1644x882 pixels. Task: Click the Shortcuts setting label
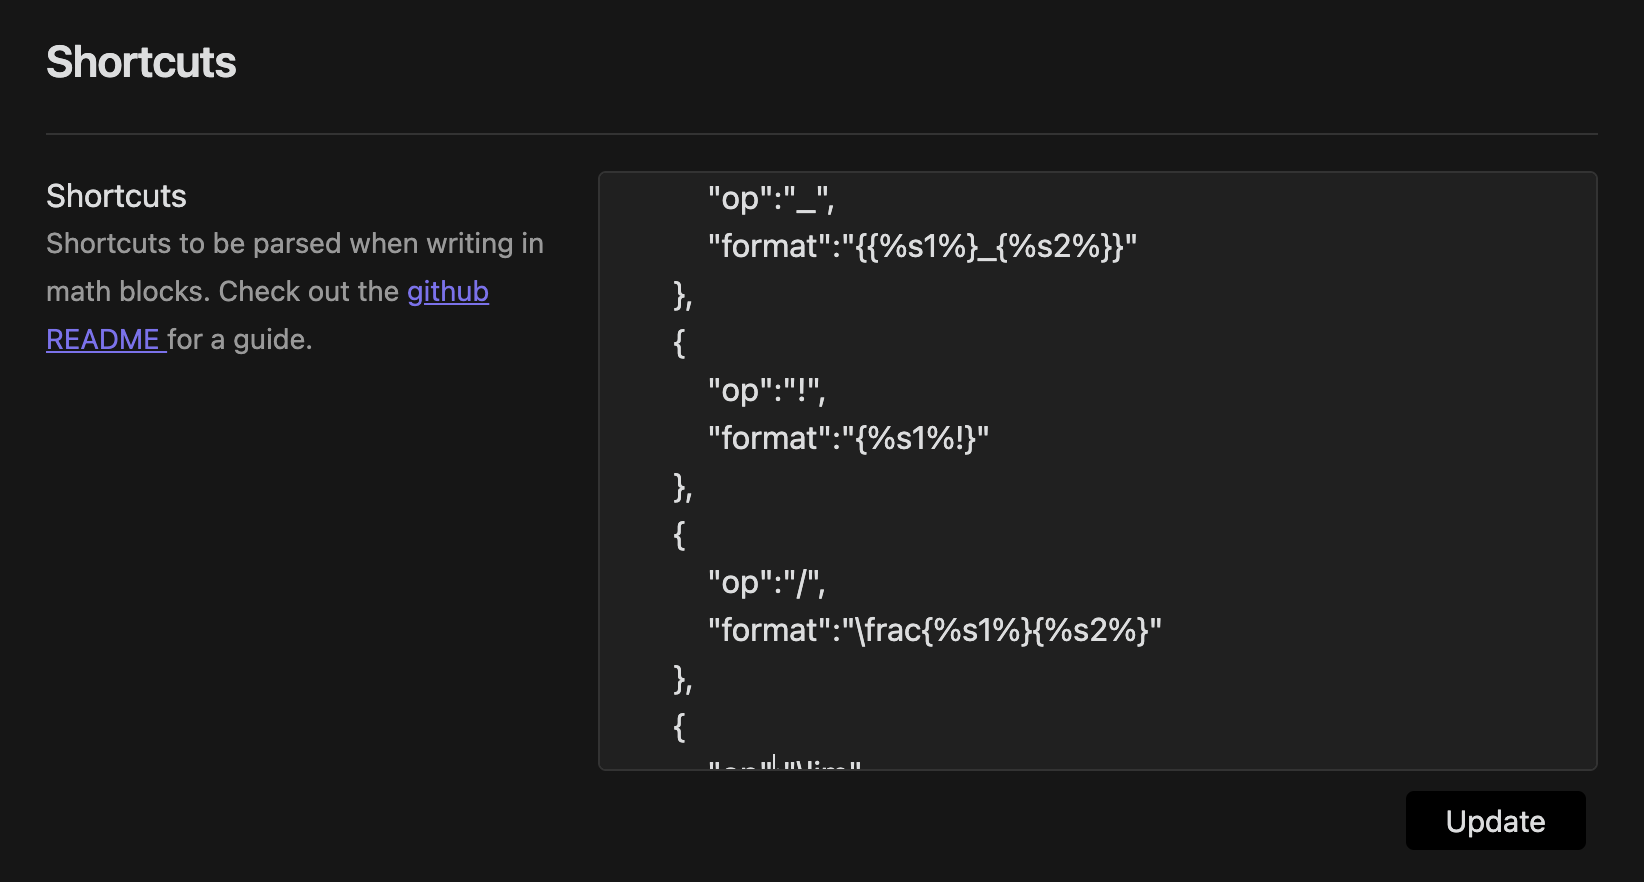point(116,196)
